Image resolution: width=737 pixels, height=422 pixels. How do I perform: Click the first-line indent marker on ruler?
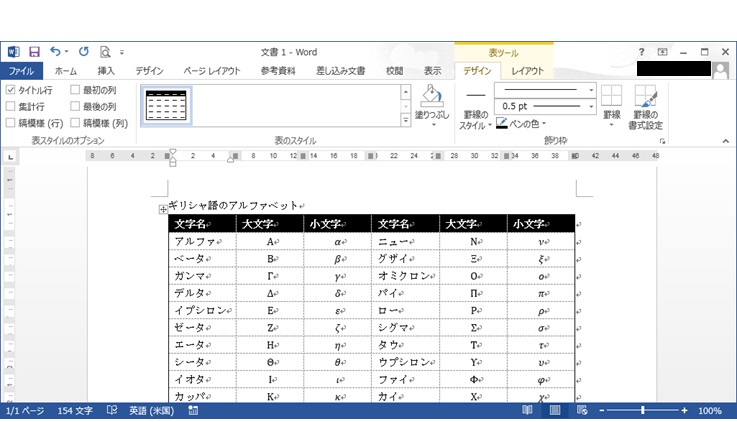(x=172, y=152)
